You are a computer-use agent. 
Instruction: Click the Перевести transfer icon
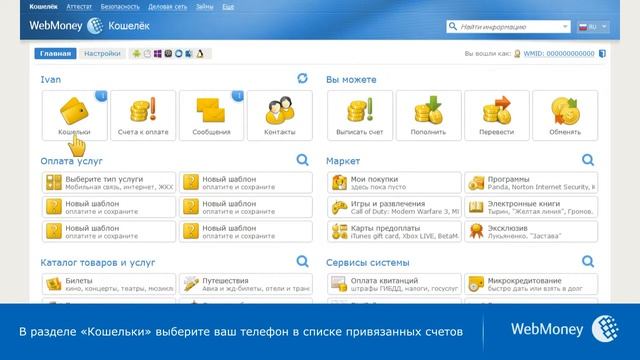click(x=497, y=110)
